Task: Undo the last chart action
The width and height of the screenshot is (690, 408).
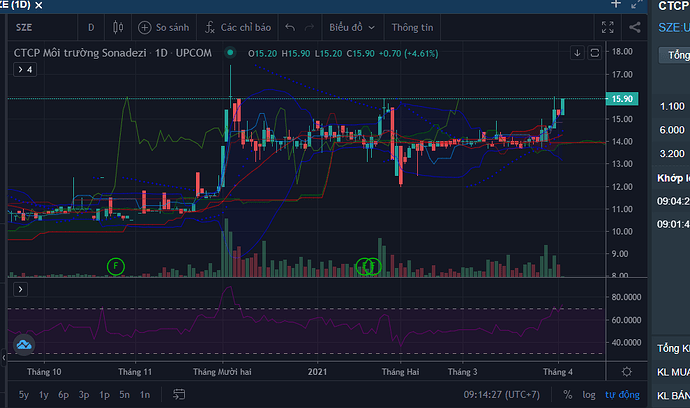Action: (x=290, y=27)
